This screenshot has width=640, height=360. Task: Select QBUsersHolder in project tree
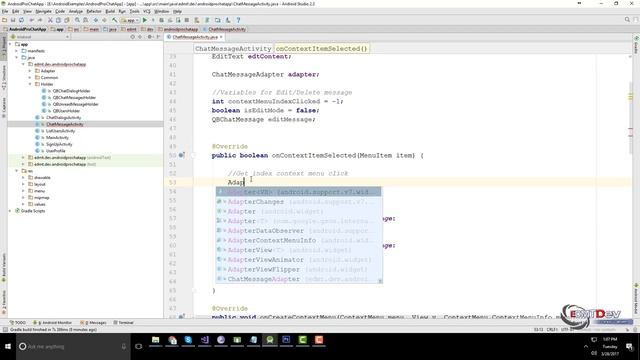[66, 111]
